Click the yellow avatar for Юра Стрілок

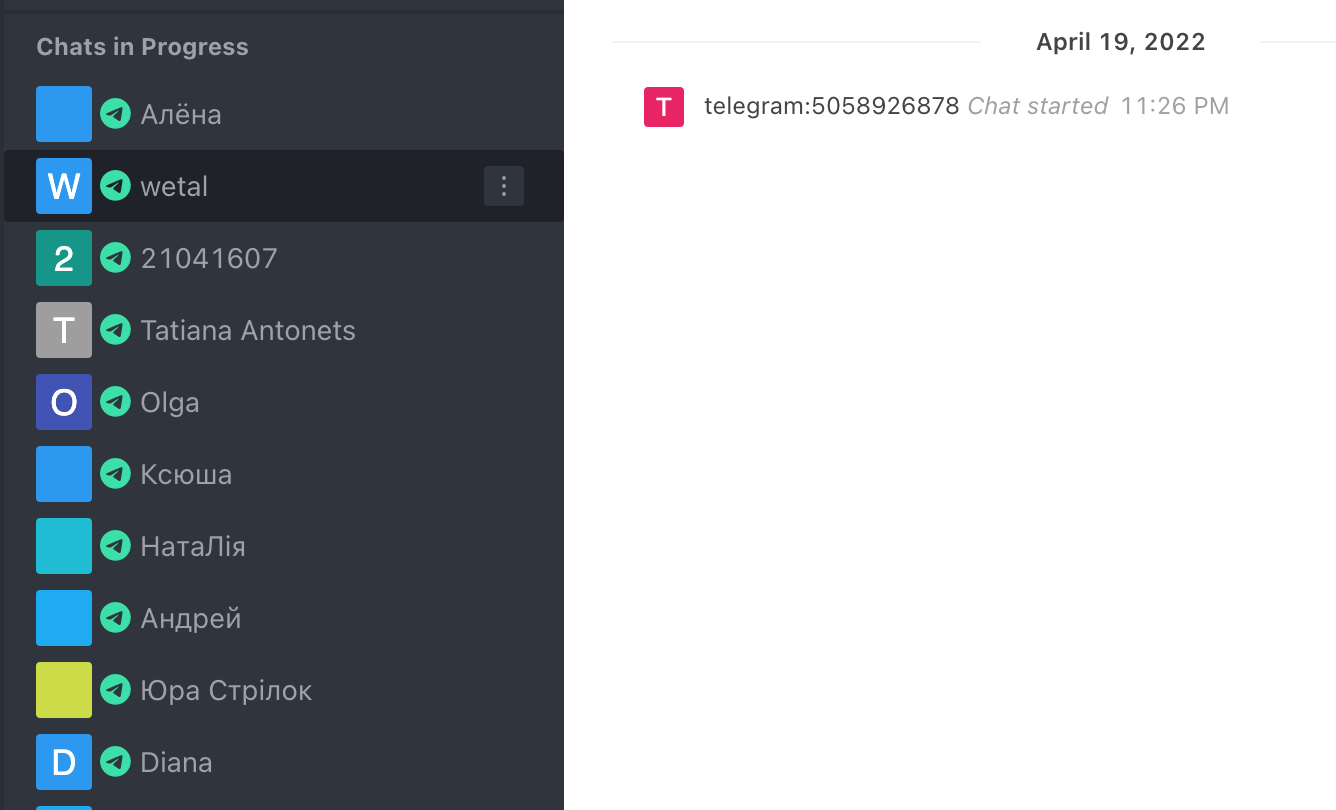click(64, 690)
